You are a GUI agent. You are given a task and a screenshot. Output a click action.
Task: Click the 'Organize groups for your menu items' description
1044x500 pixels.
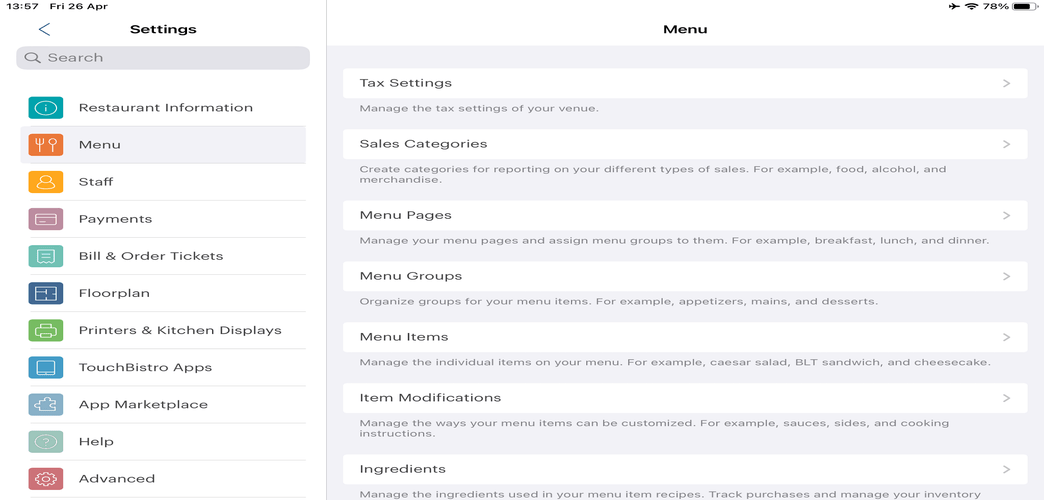(619, 302)
